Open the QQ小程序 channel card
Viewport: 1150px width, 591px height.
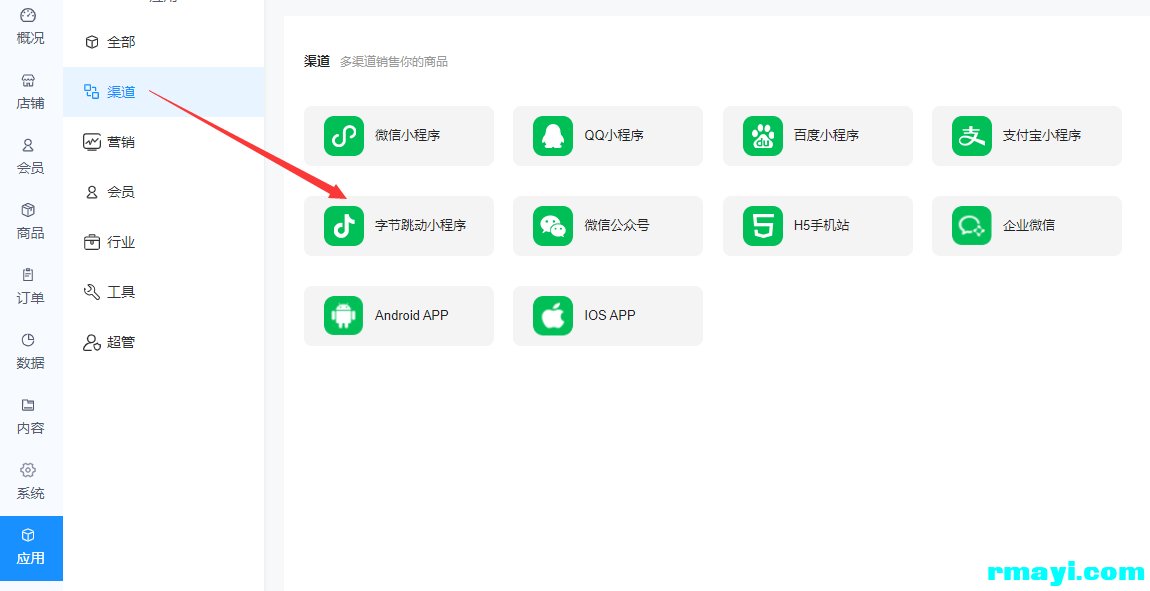[608, 136]
